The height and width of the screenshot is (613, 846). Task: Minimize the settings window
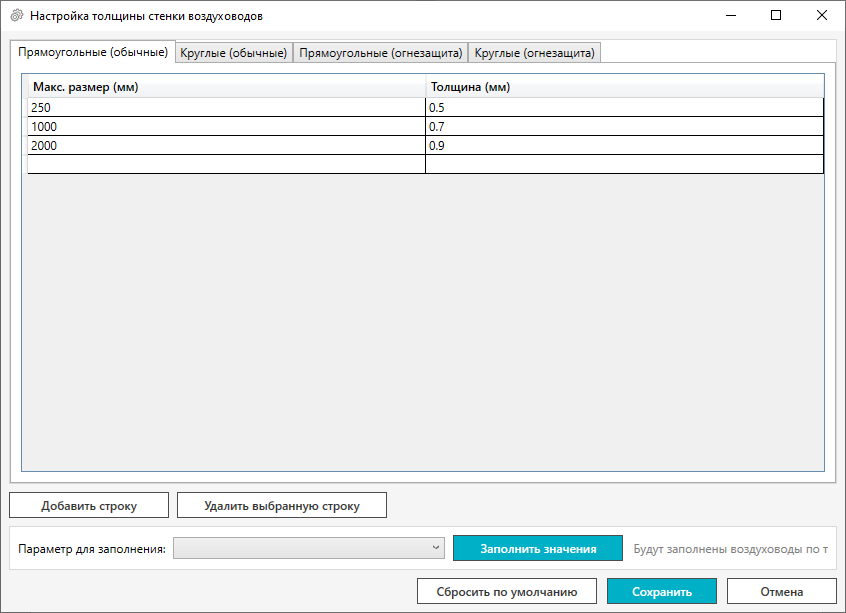click(731, 16)
